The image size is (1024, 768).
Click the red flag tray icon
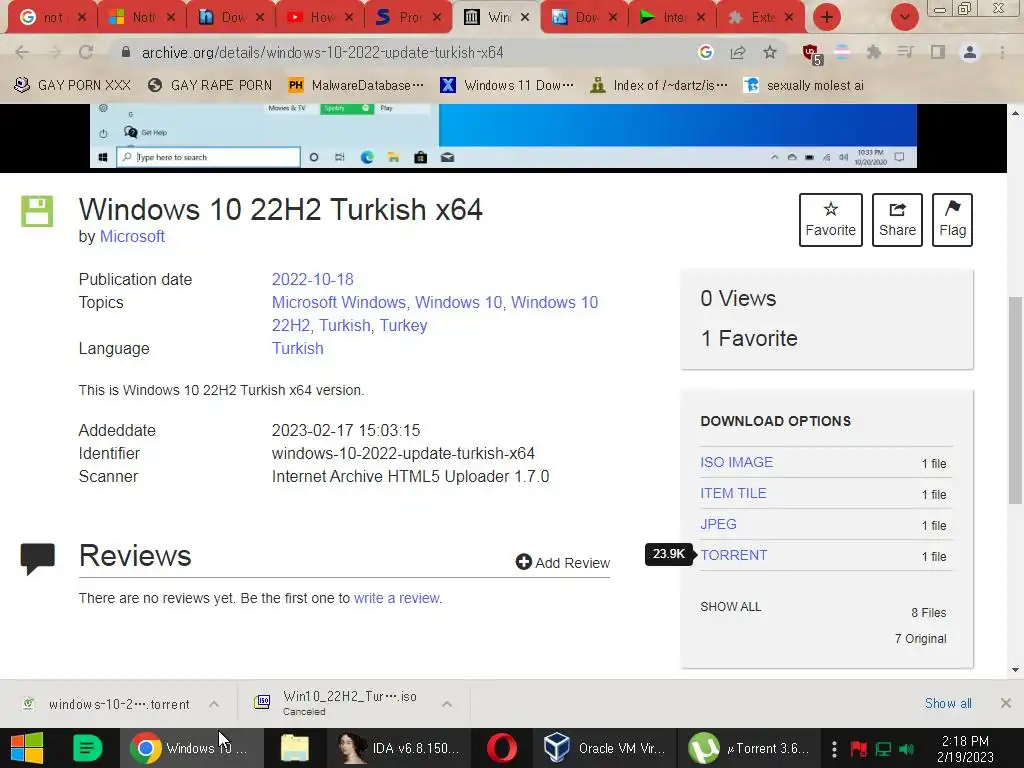pos(858,749)
